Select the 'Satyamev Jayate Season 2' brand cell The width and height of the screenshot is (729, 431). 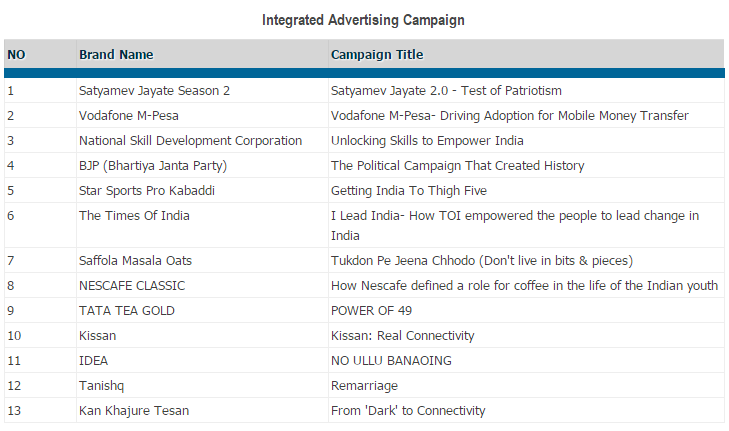(x=154, y=91)
